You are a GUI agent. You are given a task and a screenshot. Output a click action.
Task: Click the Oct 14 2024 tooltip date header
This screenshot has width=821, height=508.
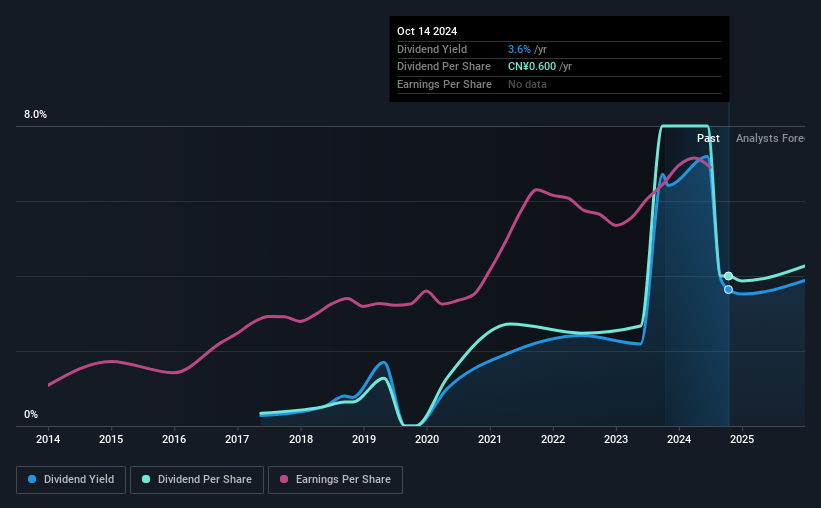[427, 31]
